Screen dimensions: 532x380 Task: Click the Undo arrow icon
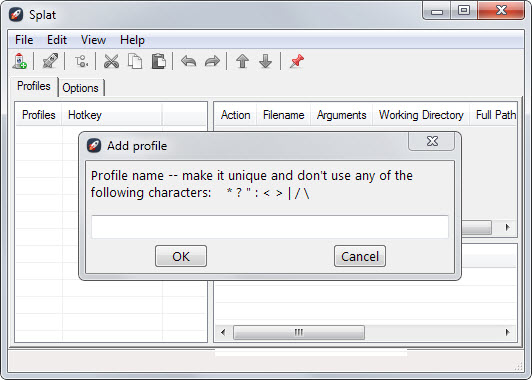[189, 61]
